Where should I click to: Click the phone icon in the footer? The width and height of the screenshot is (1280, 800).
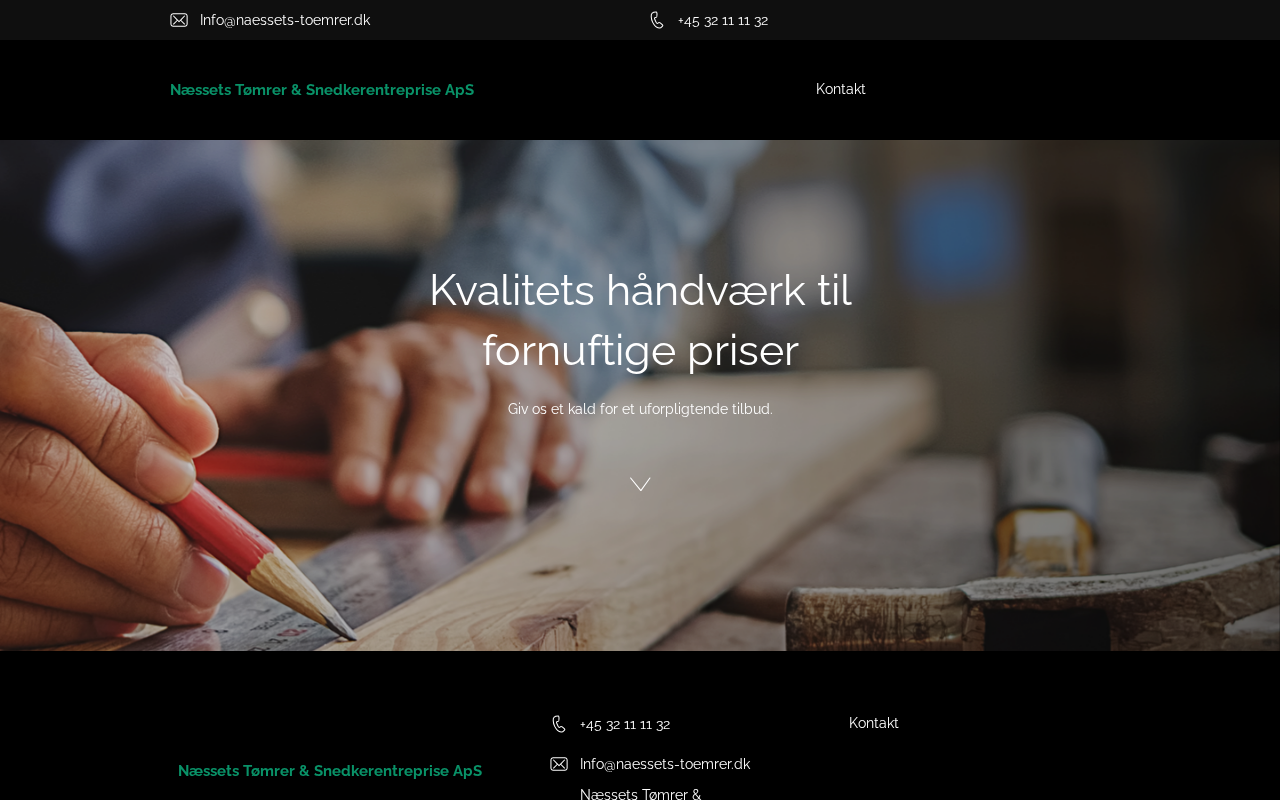coord(559,724)
